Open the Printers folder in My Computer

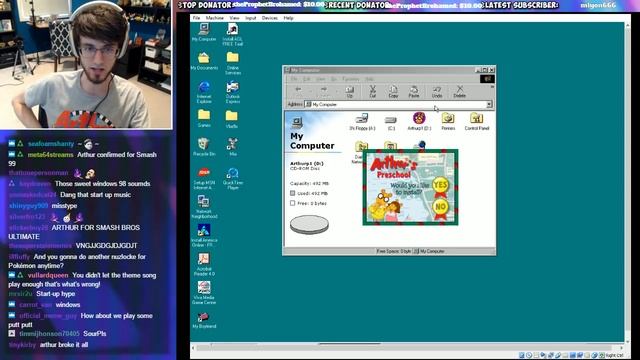coord(448,122)
